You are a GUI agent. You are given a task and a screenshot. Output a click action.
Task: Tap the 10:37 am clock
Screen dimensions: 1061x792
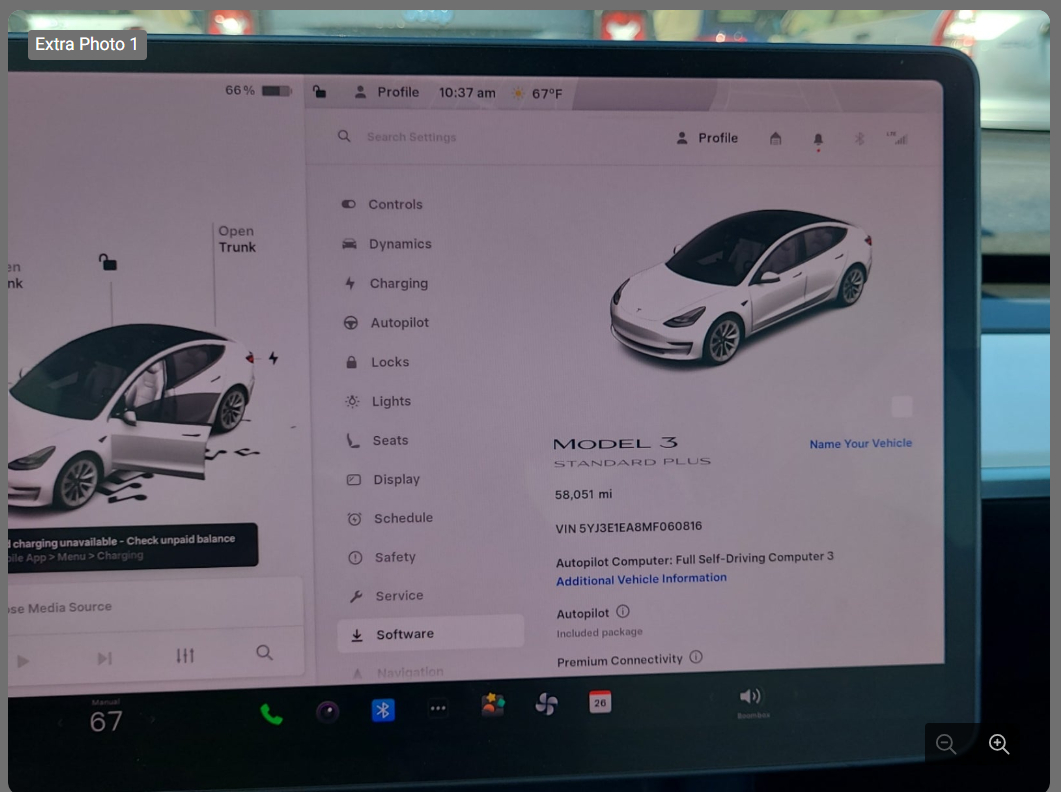click(467, 93)
